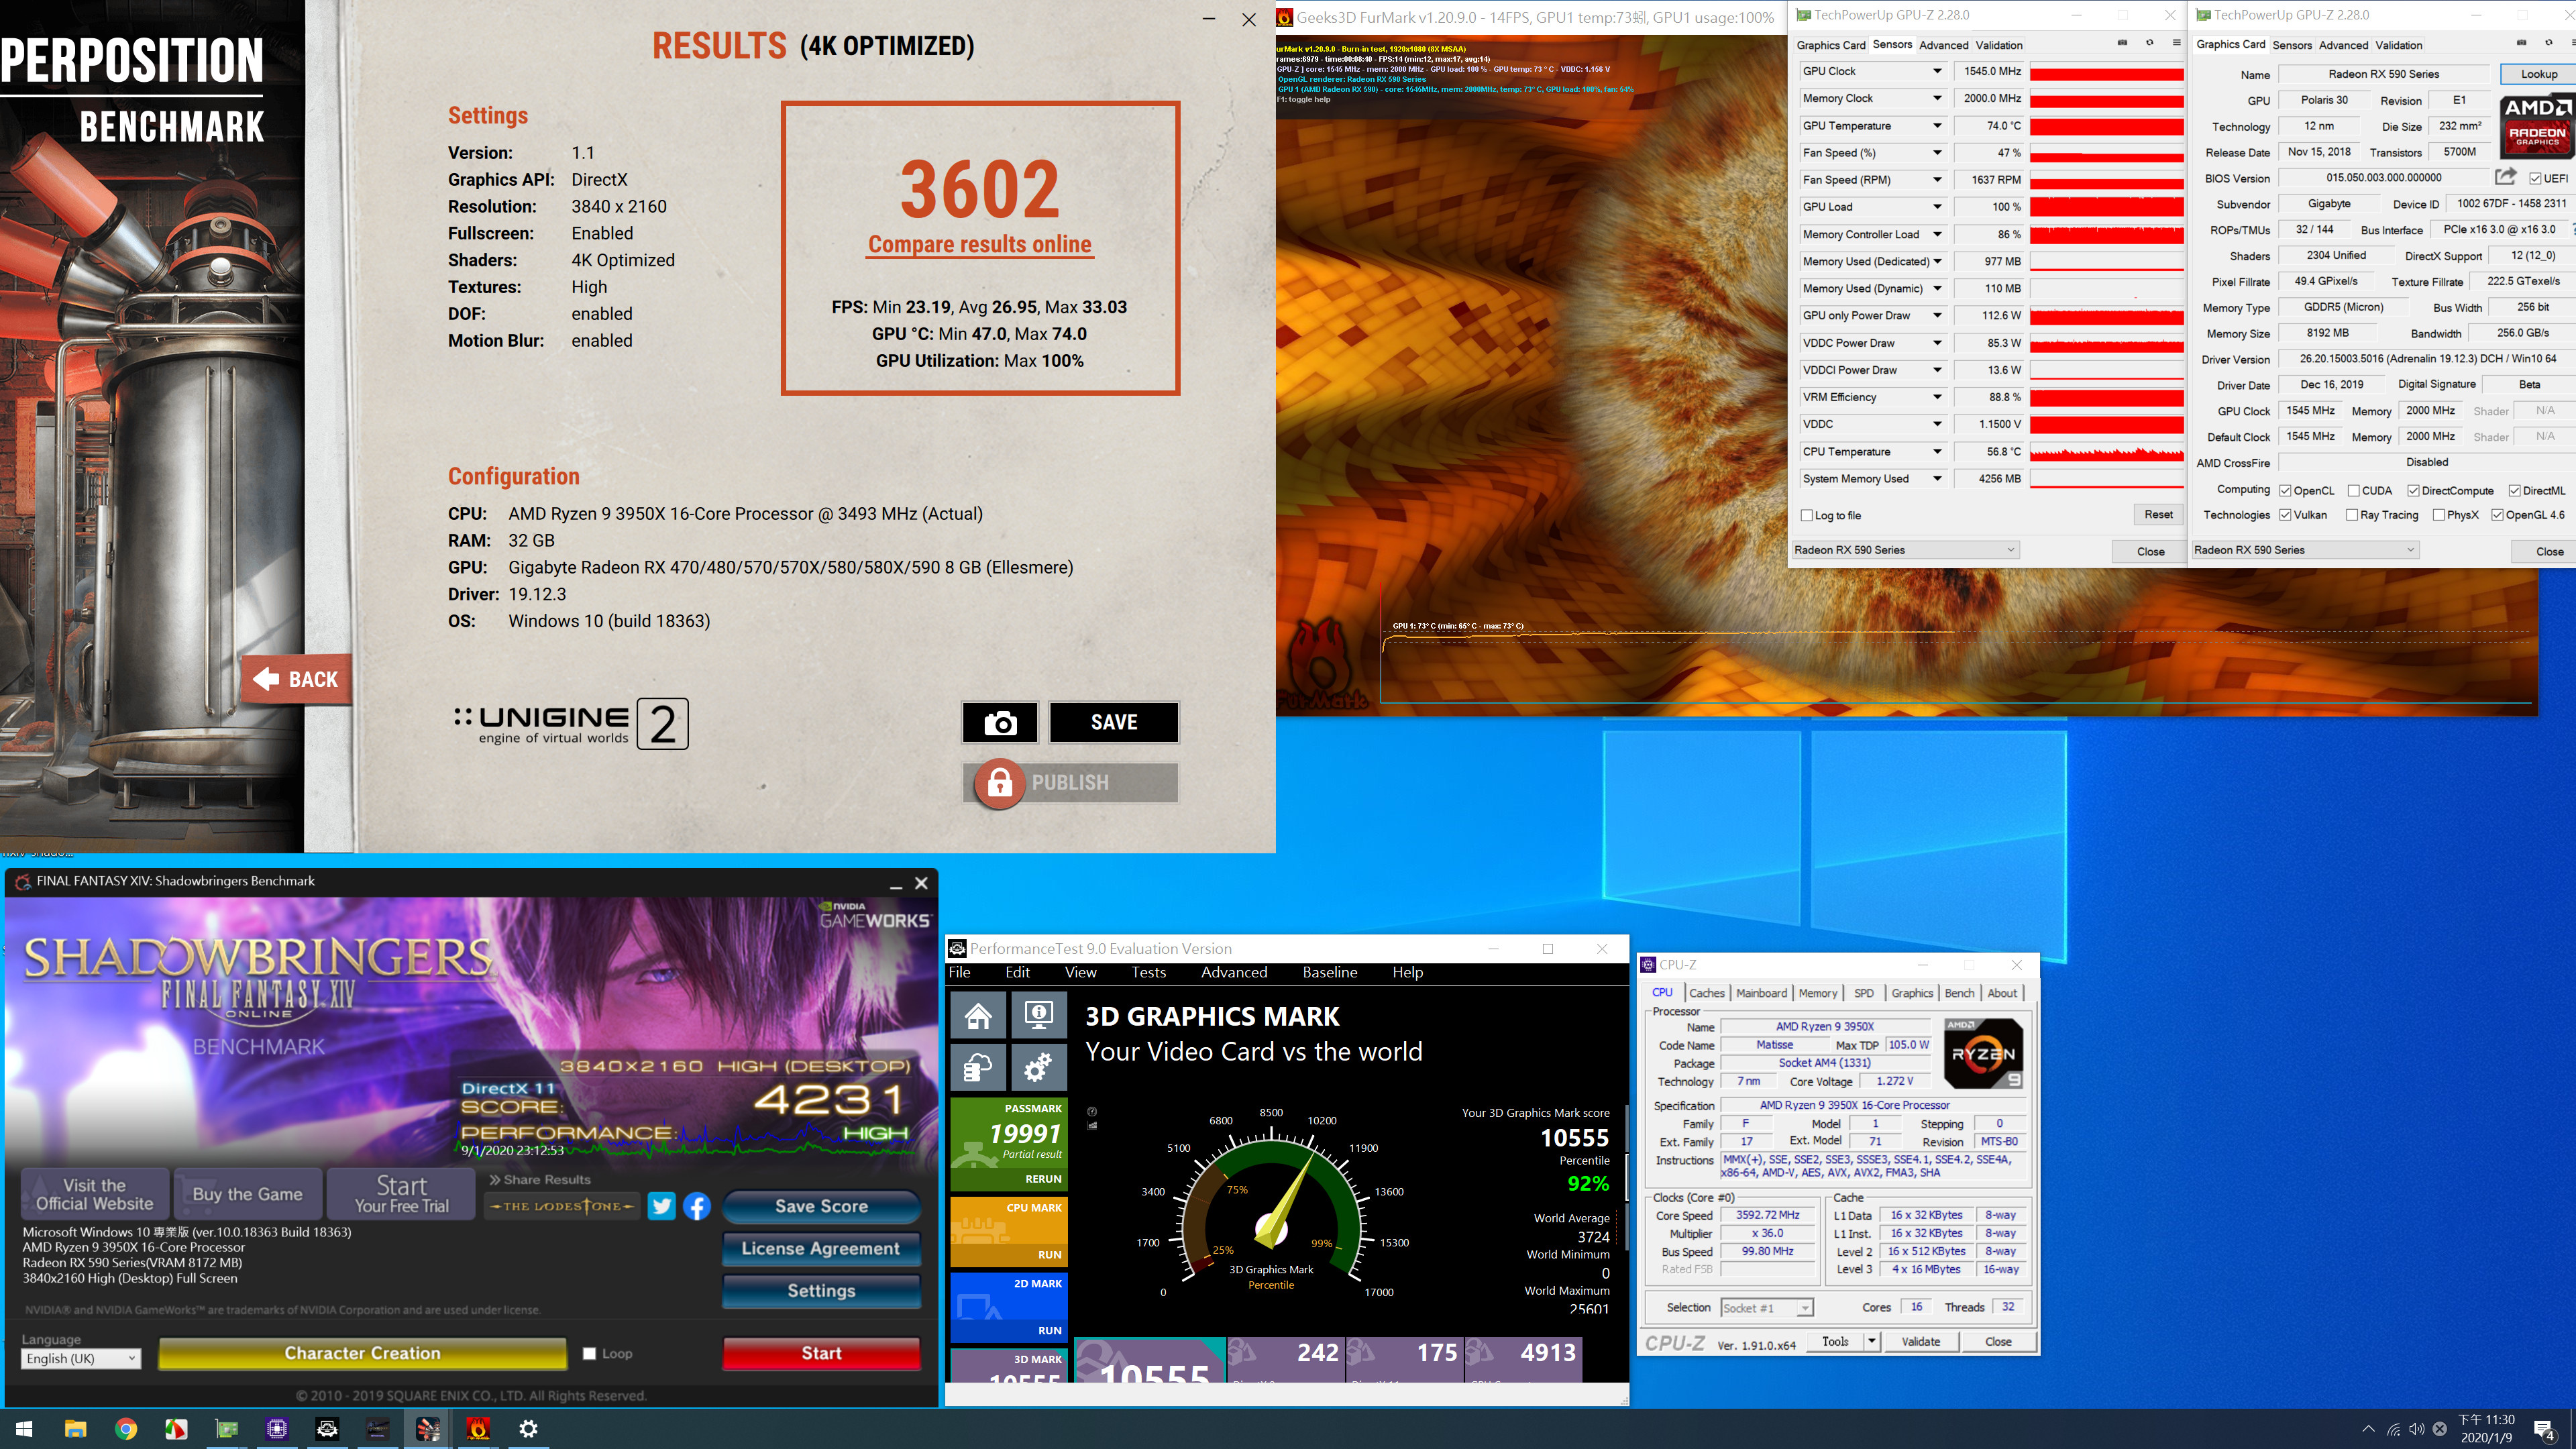Click the small chart view icon in PerformanceTest
This screenshot has height=1449, width=2576.
1092,1125
